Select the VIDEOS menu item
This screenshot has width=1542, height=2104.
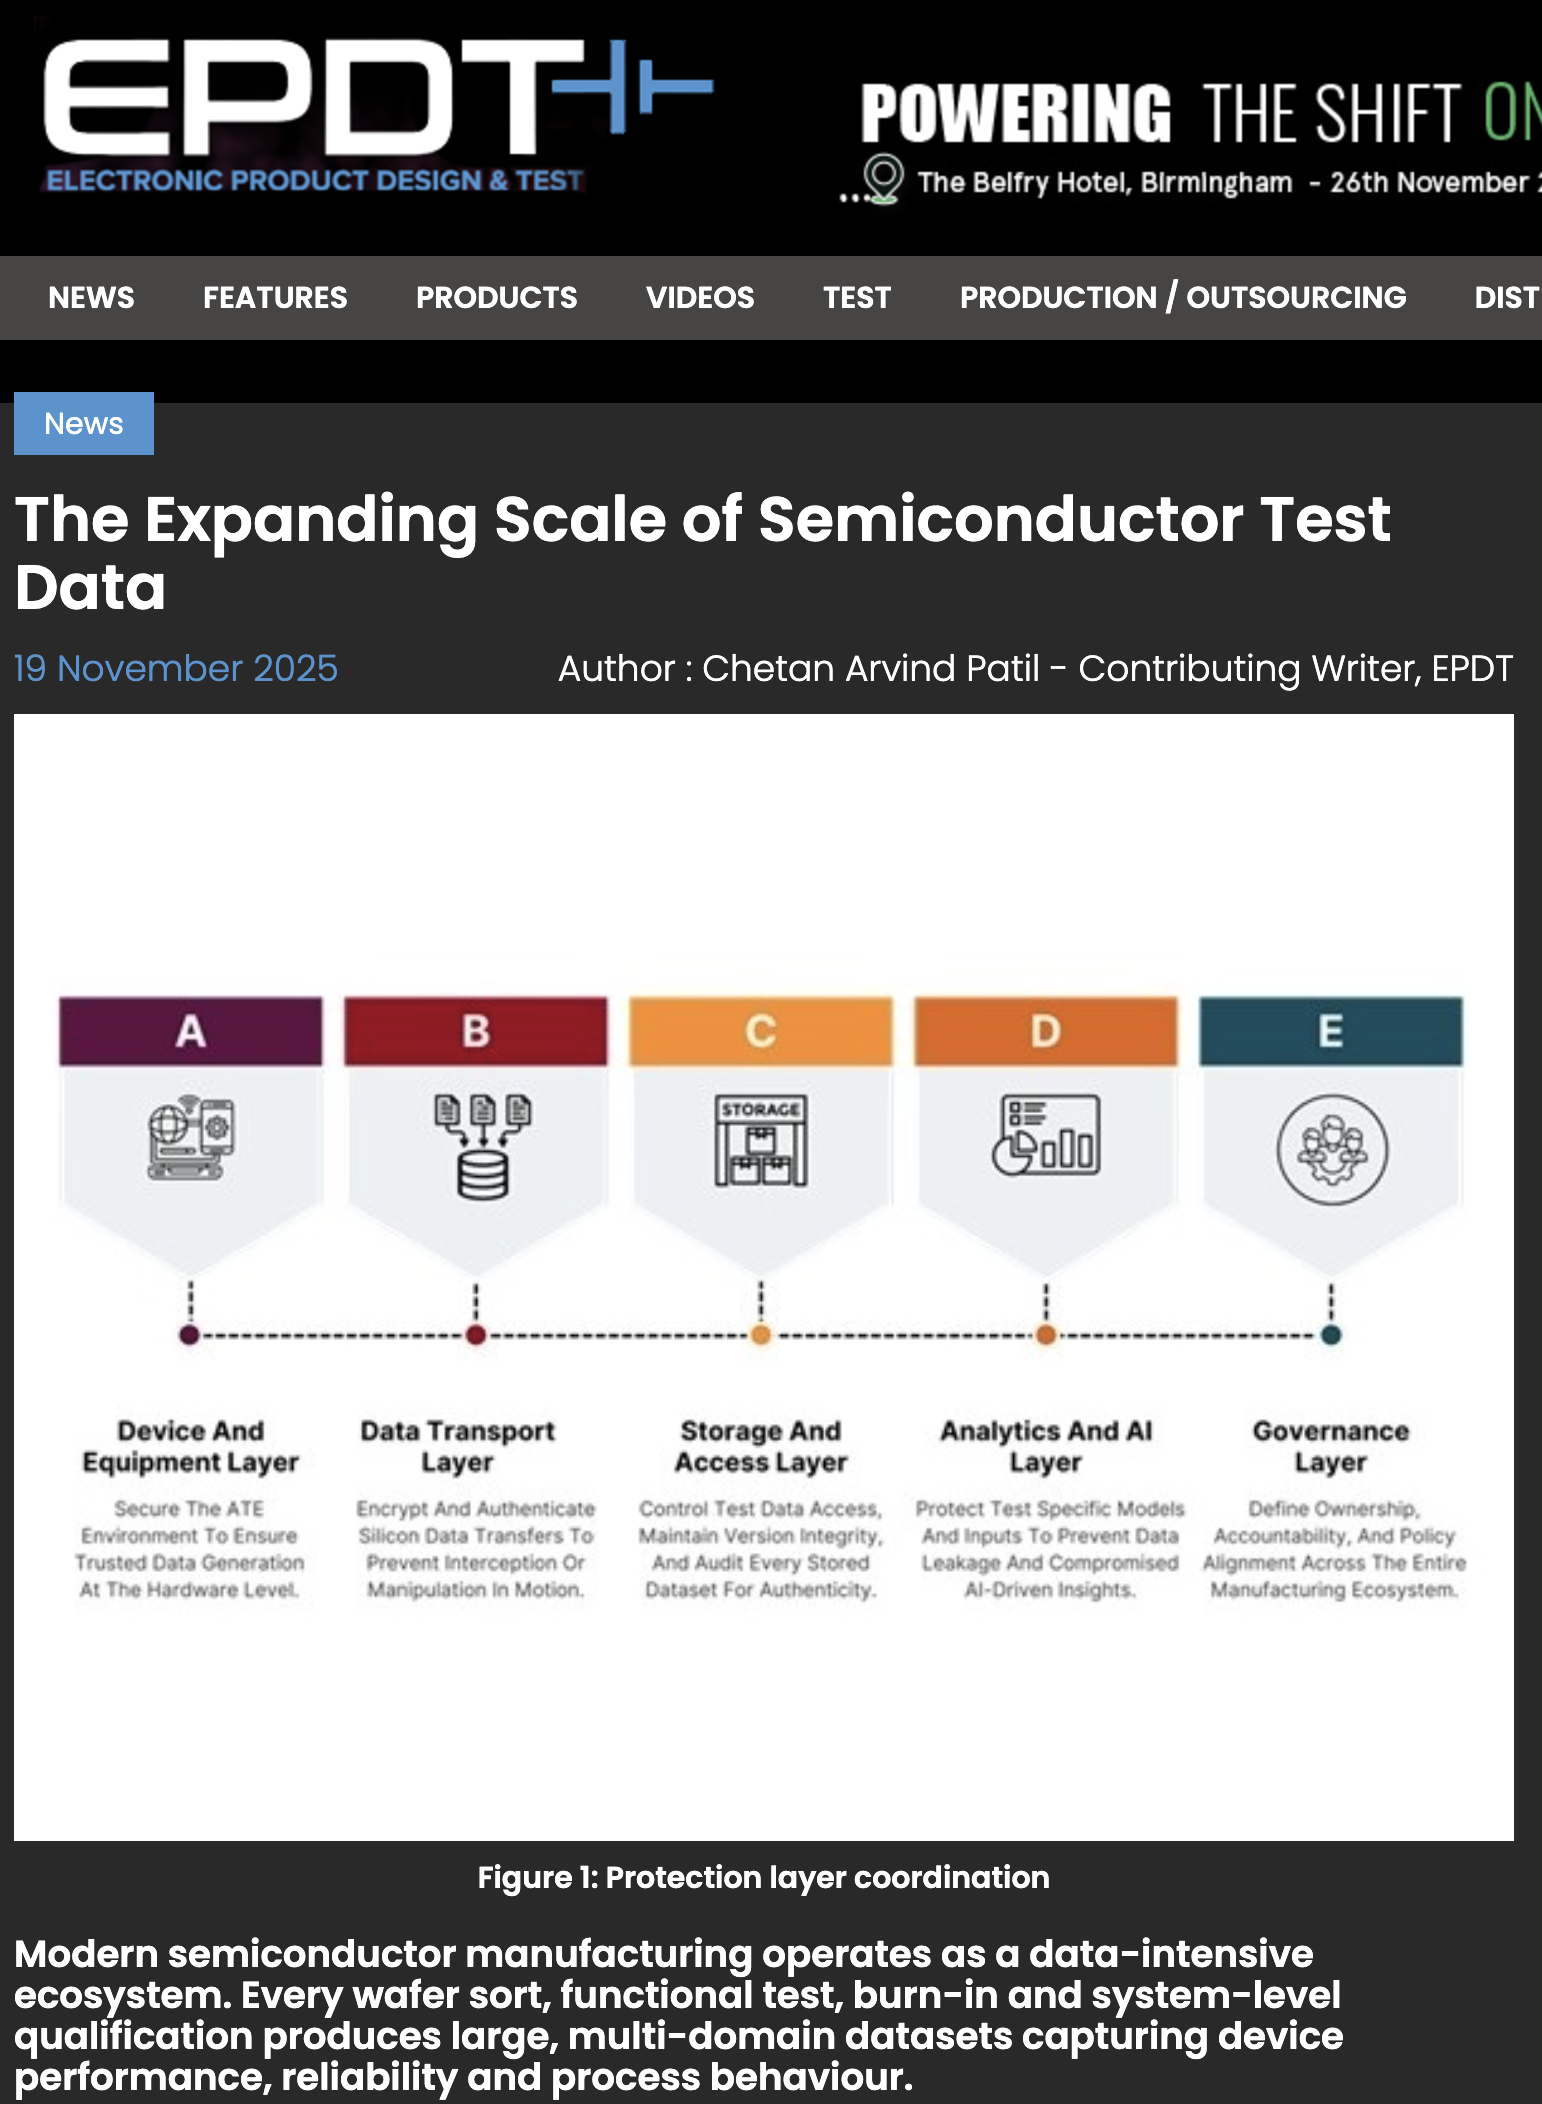(x=700, y=297)
